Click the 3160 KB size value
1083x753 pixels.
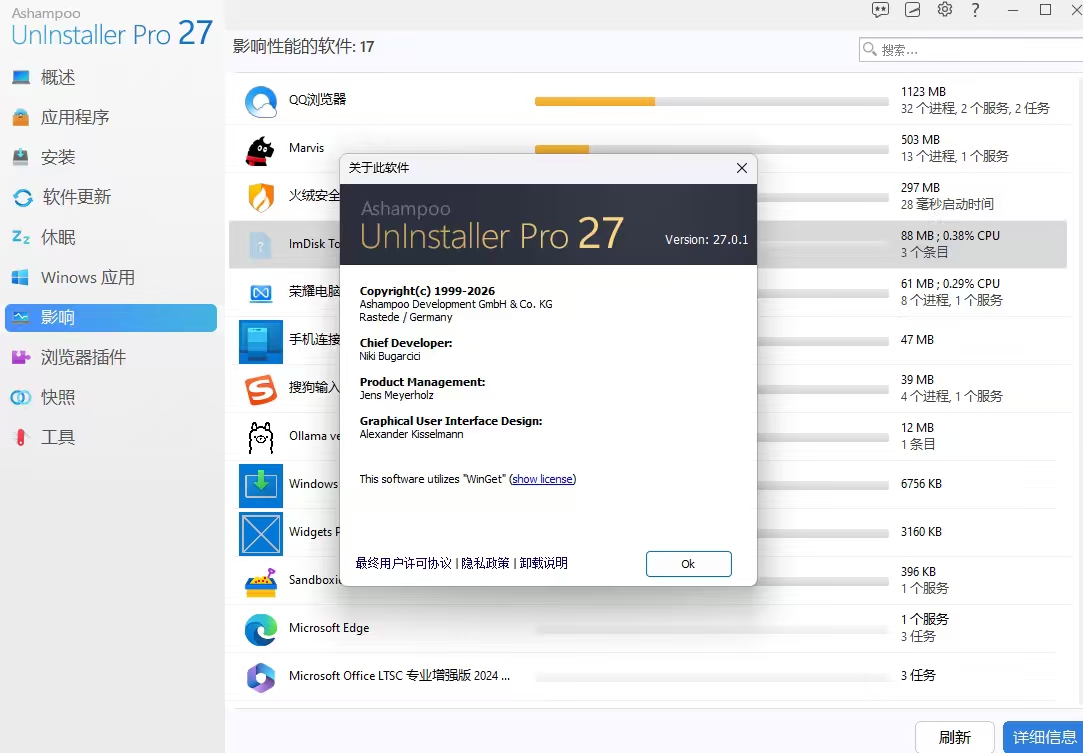pyautogui.click(x=921, y=532)
